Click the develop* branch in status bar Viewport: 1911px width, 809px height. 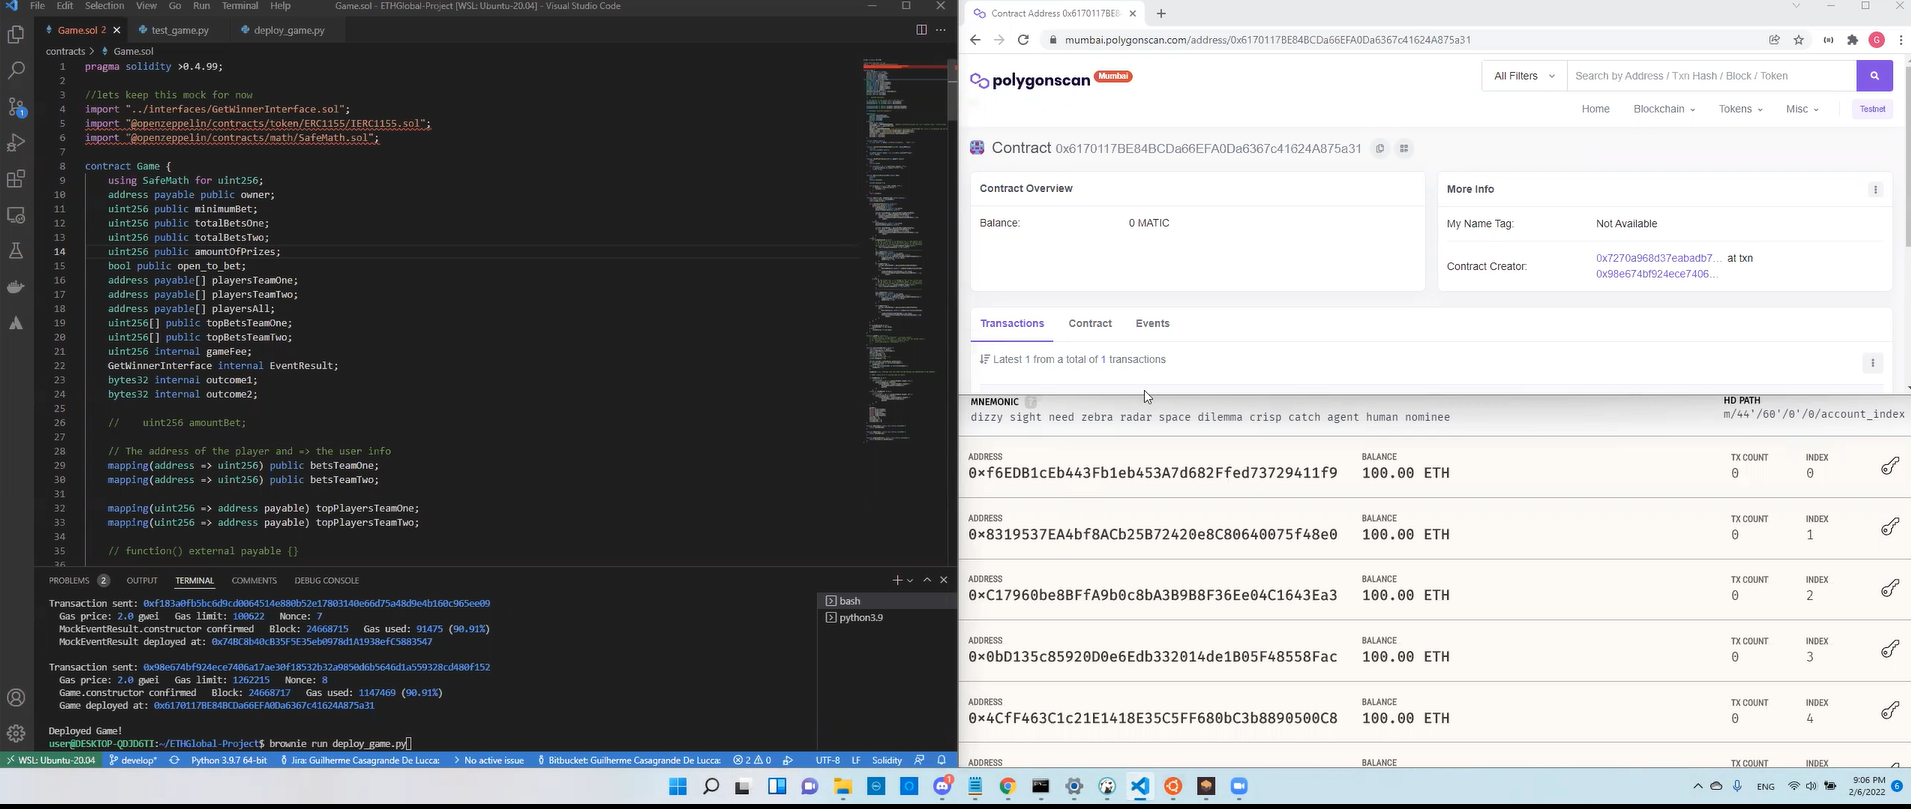click(133, 760)
